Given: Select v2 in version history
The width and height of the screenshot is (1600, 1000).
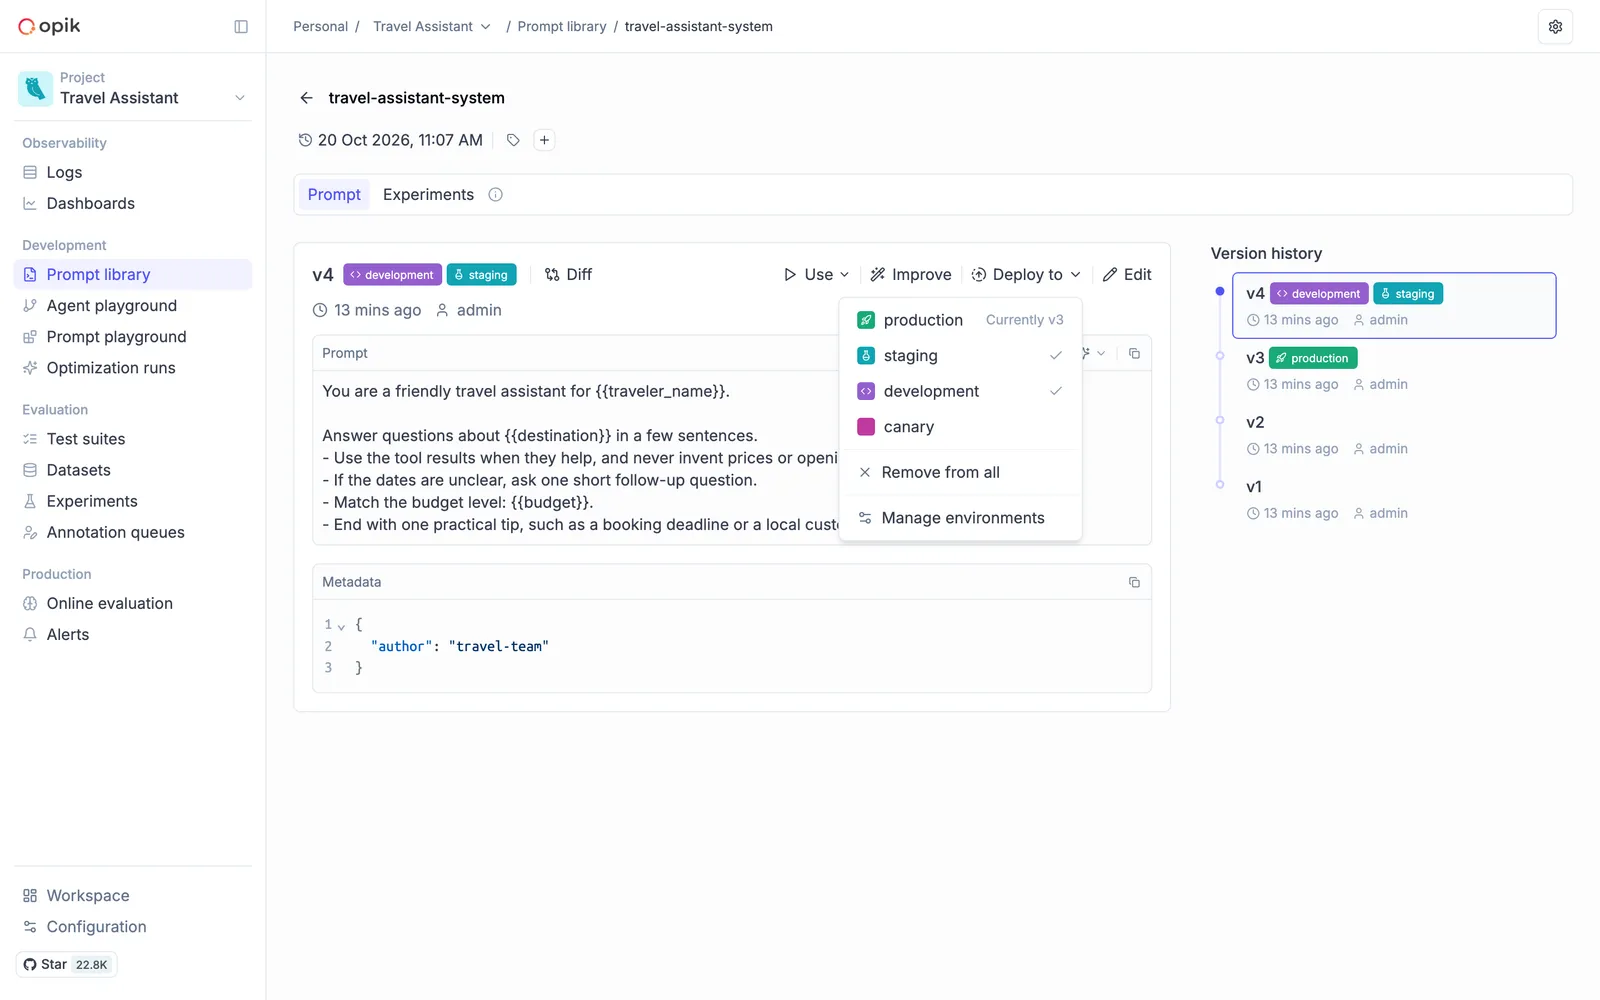Looking at the screenshot, I should pyautogui.click(x=1394, y=435).
